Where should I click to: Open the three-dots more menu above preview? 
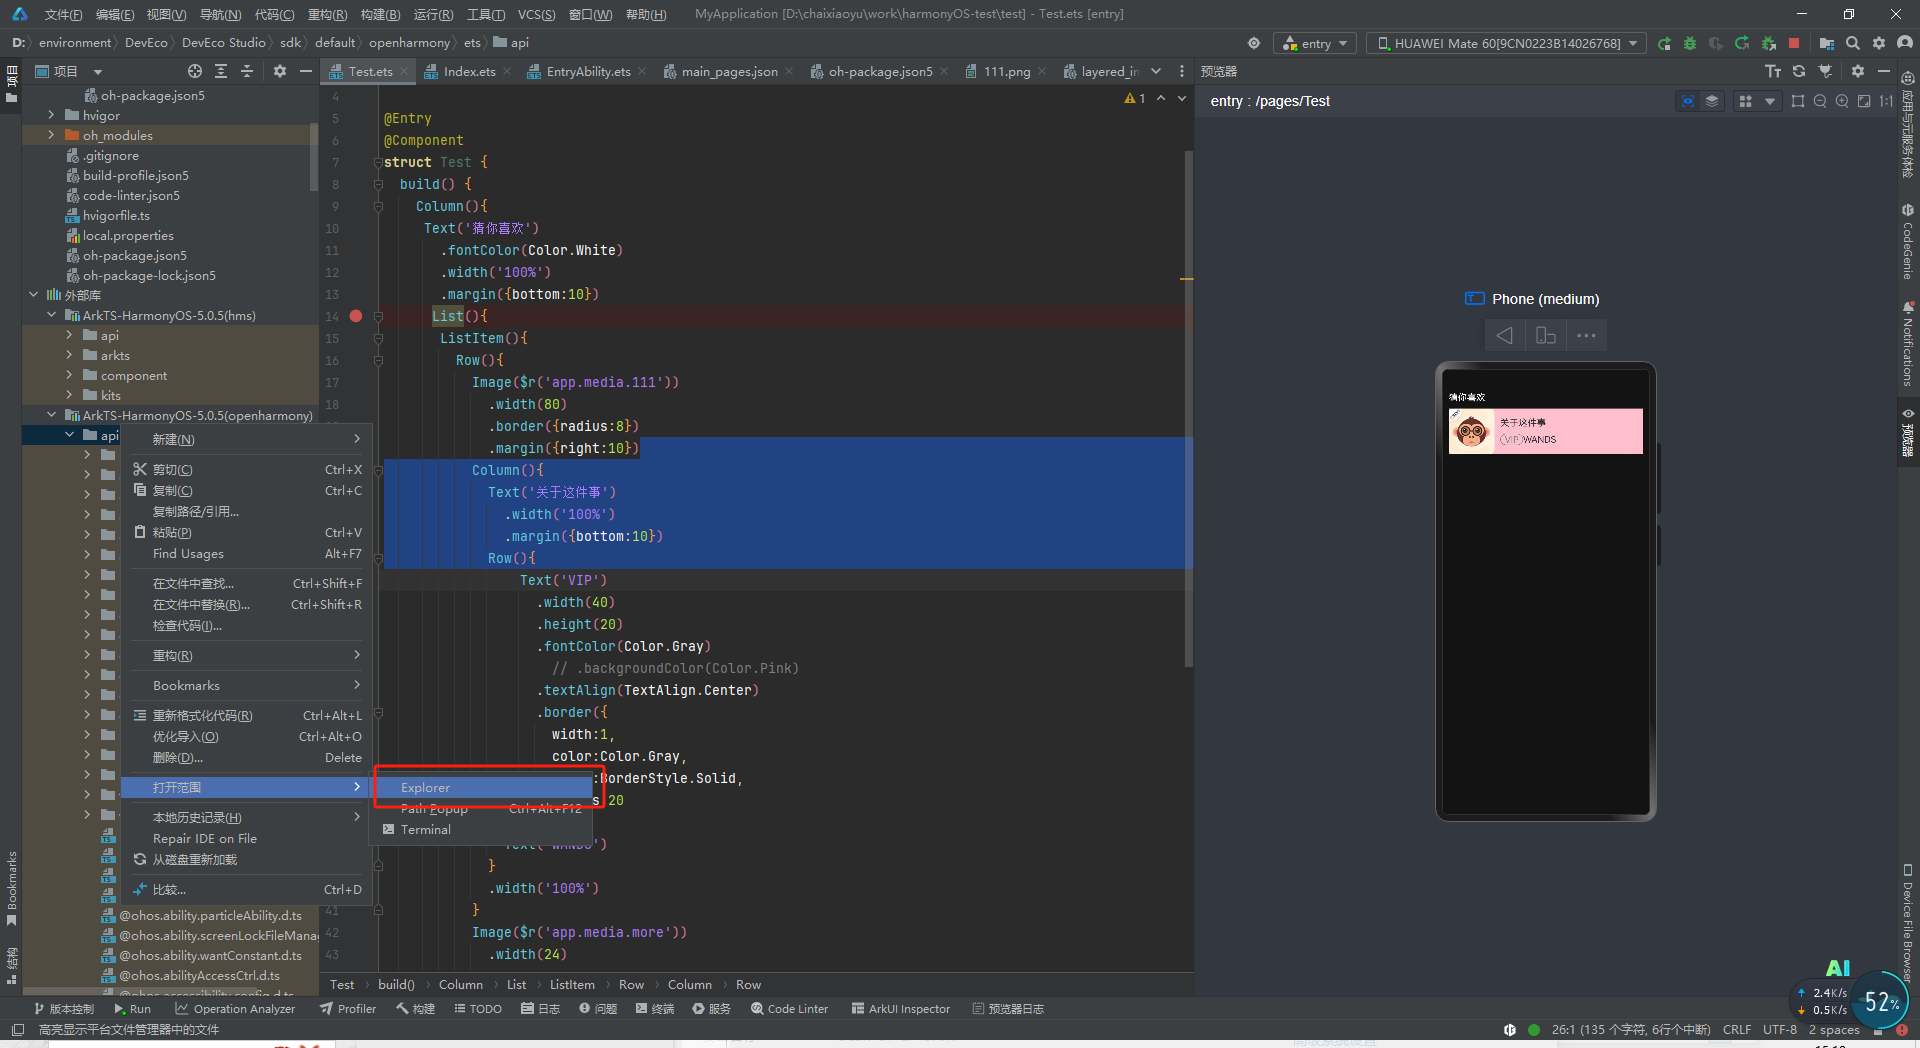click(x=1586, y=335)
